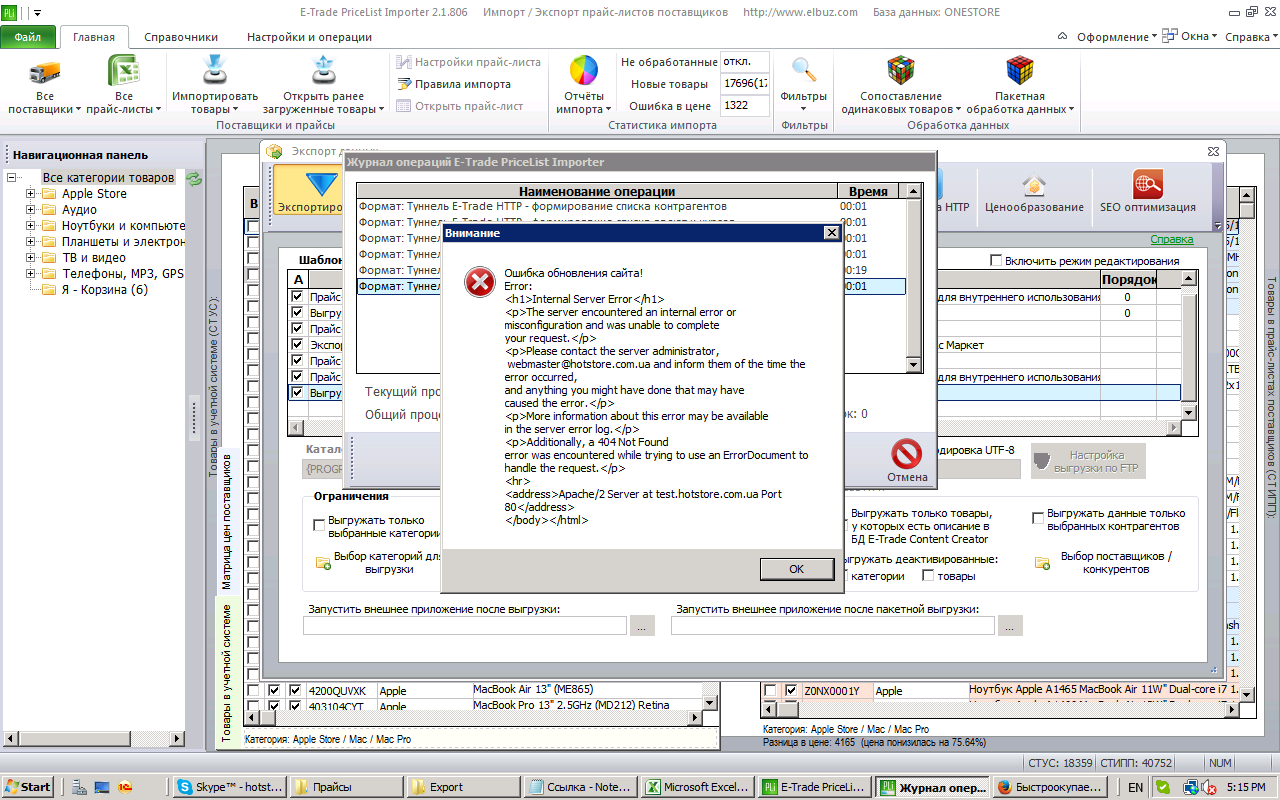Click the Новые товары value field
1280x800 pixels.
point(745,84)
